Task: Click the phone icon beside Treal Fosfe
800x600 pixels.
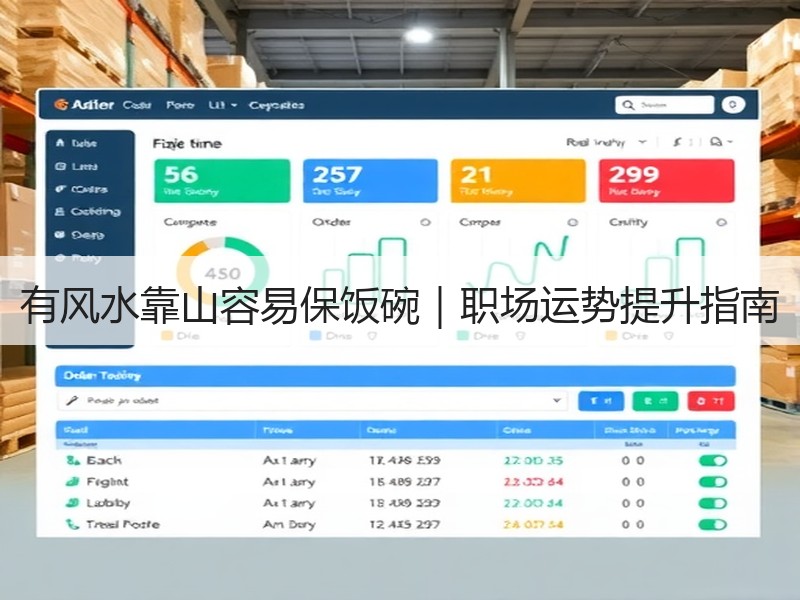Action: pos(73,524)
